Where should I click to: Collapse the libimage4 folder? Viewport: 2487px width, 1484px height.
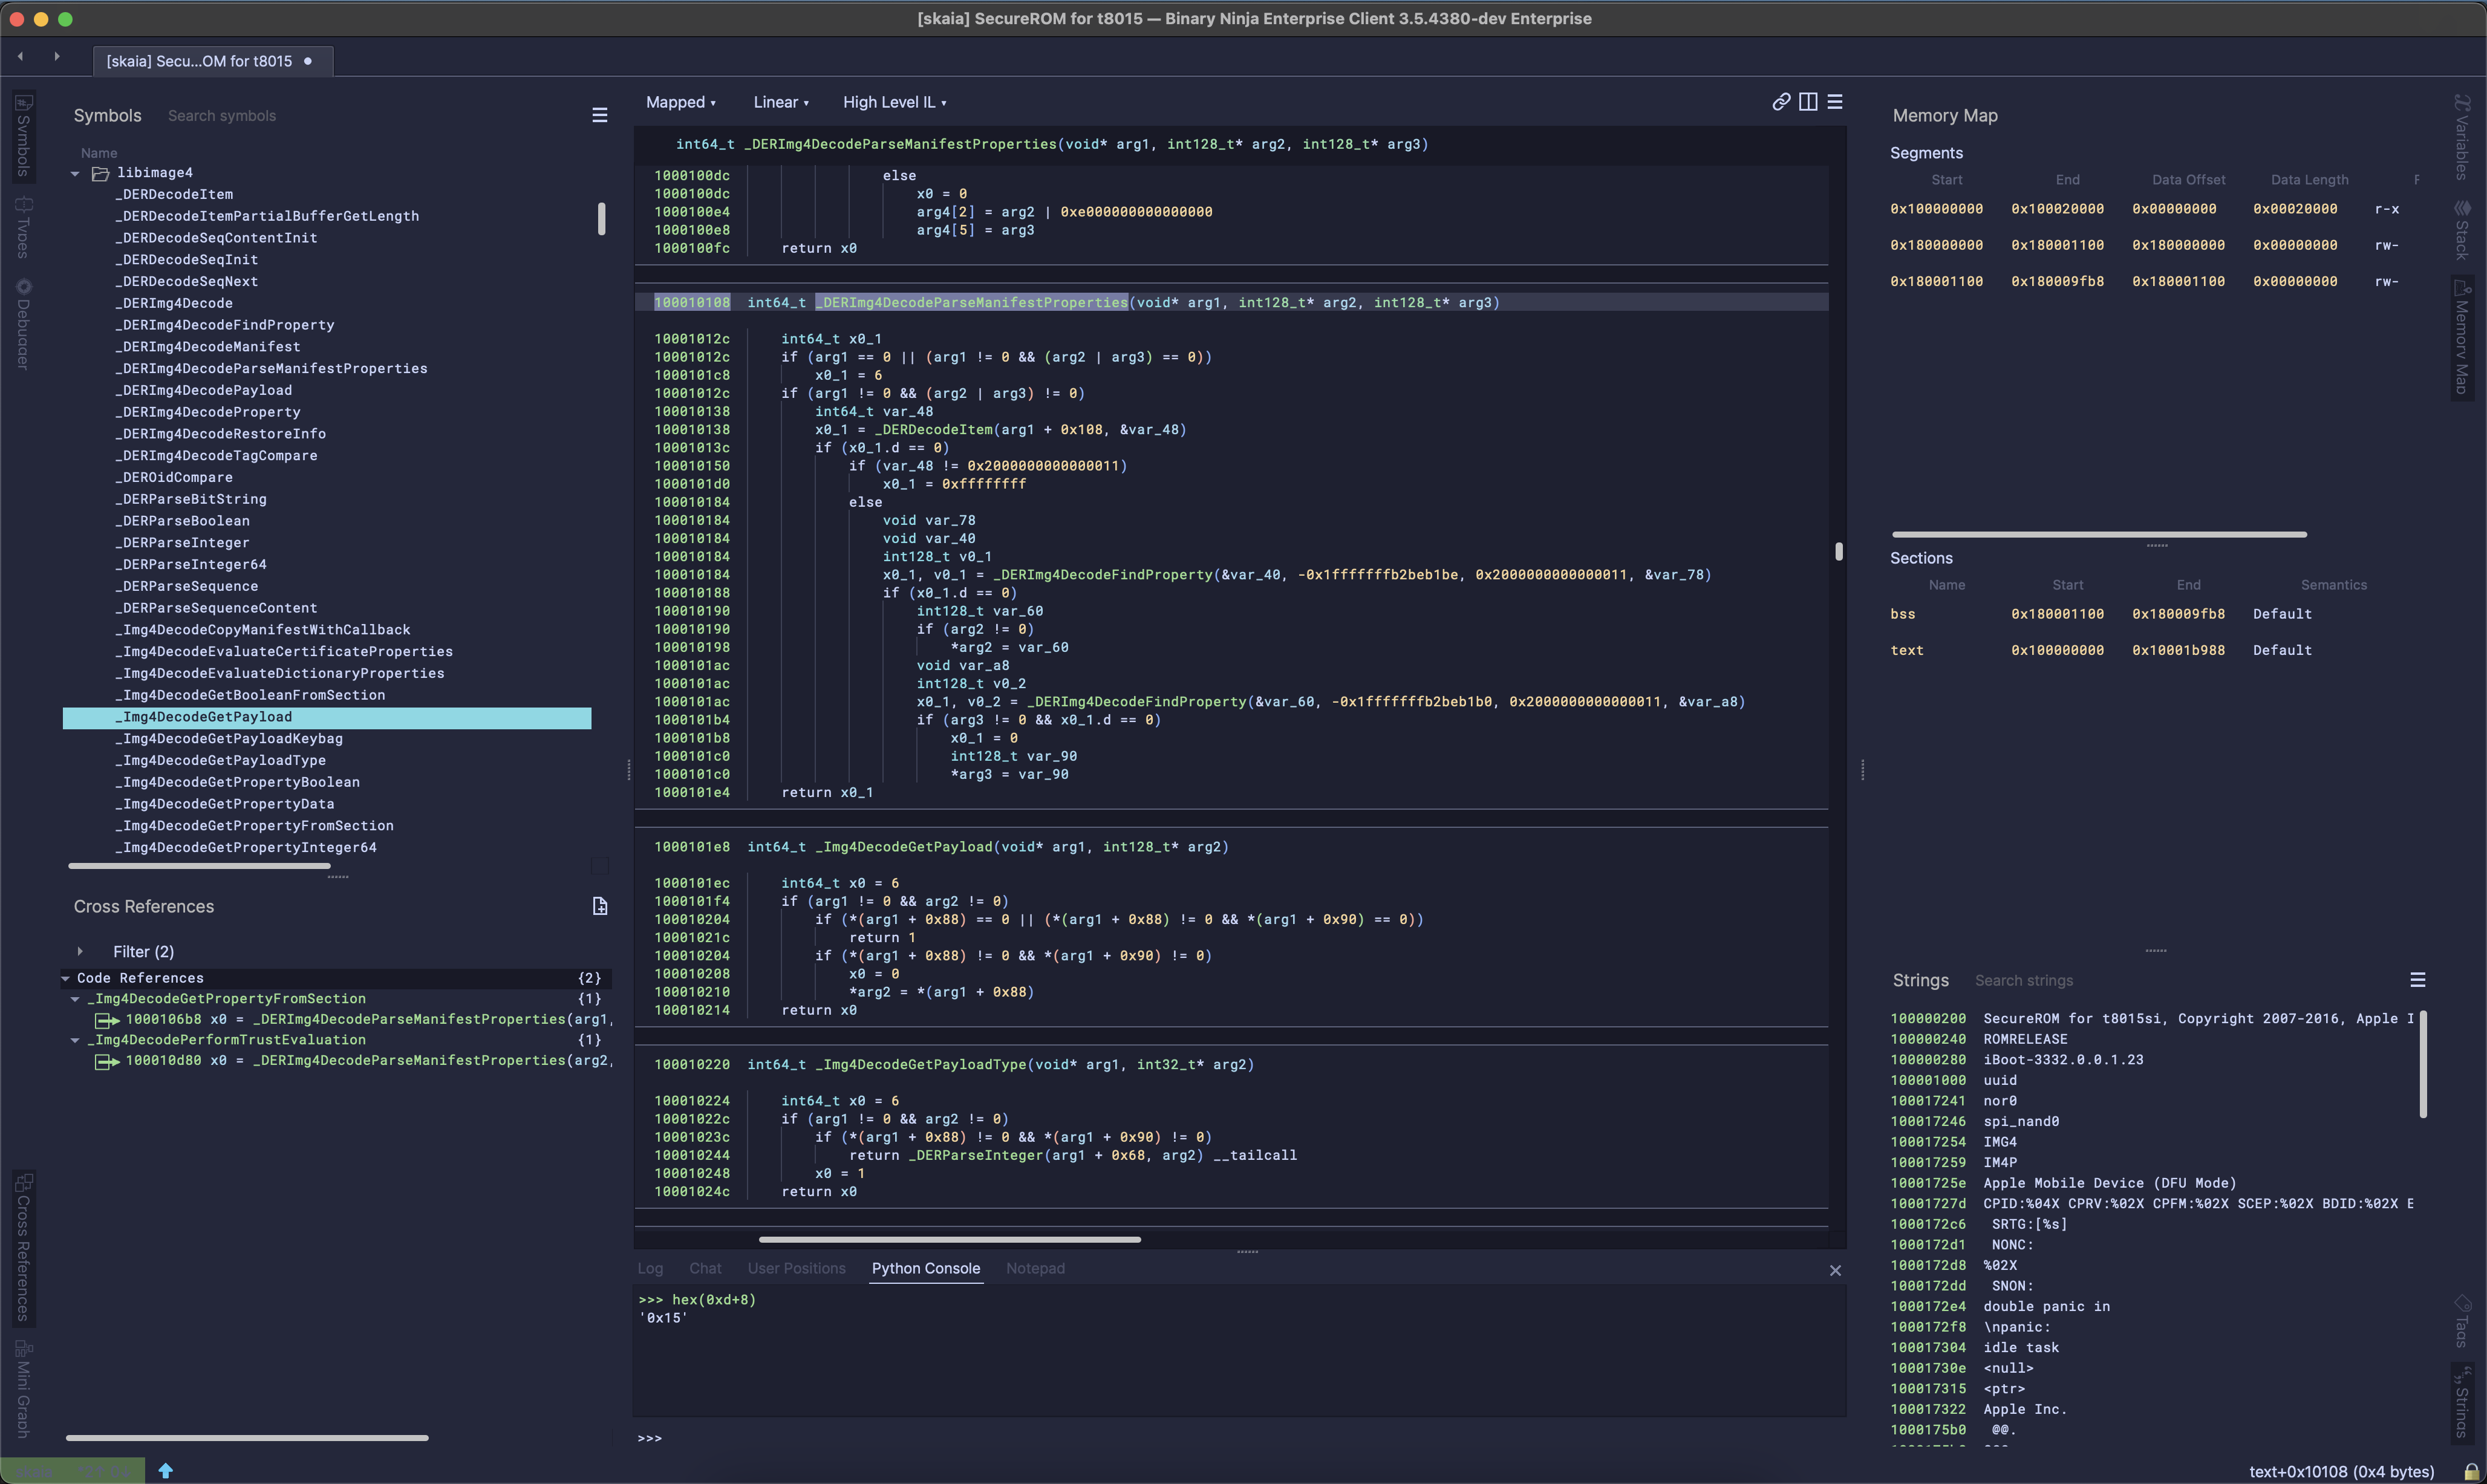coord(75,174)
